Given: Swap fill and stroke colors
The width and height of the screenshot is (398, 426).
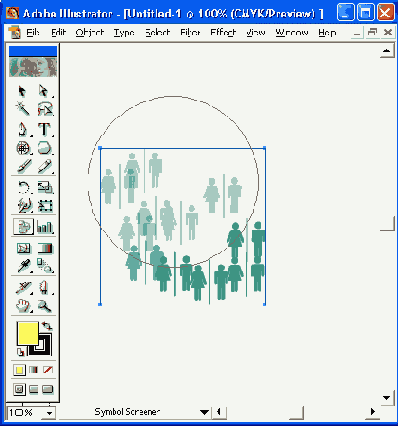Looking at the screenshot, I should 47,326.
